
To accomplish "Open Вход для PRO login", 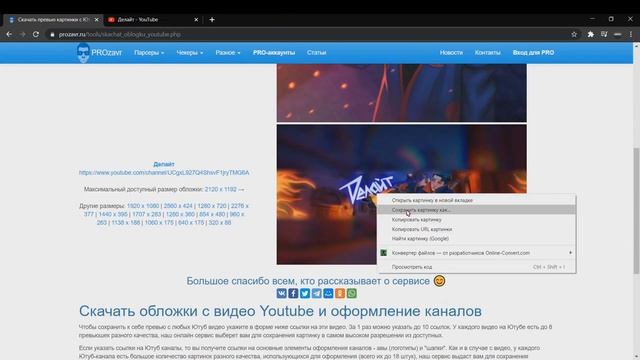I will [x=533, y=53].
